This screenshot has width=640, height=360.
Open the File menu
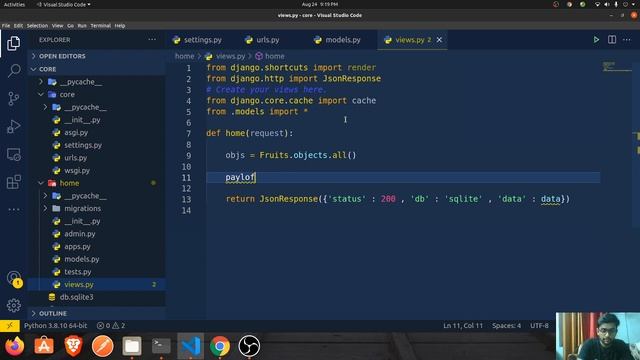(6, 25)
